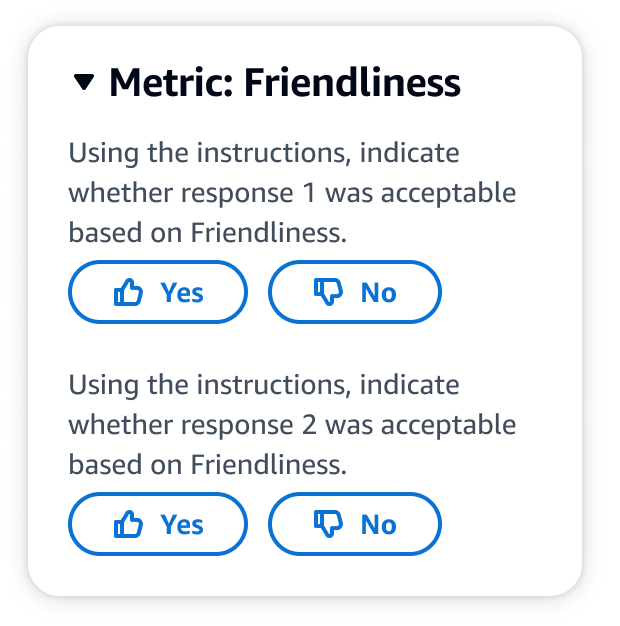The height and width of the screenshot is (626, 620).
Task: Rate response 1 as acceptable with Yes
Action: (x=157, y=293)
